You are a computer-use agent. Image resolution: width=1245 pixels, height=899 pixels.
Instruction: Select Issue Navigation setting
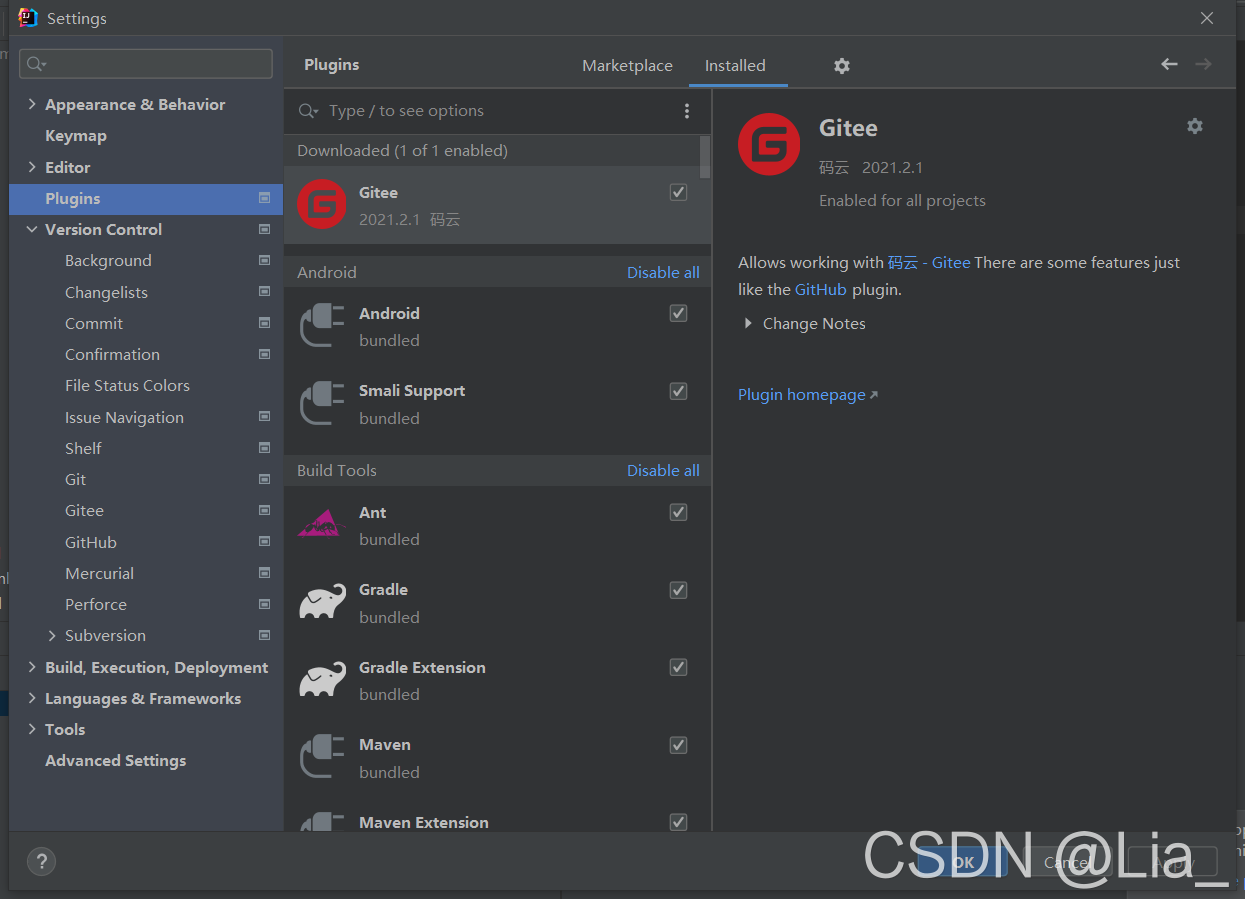tap(124, 417)
